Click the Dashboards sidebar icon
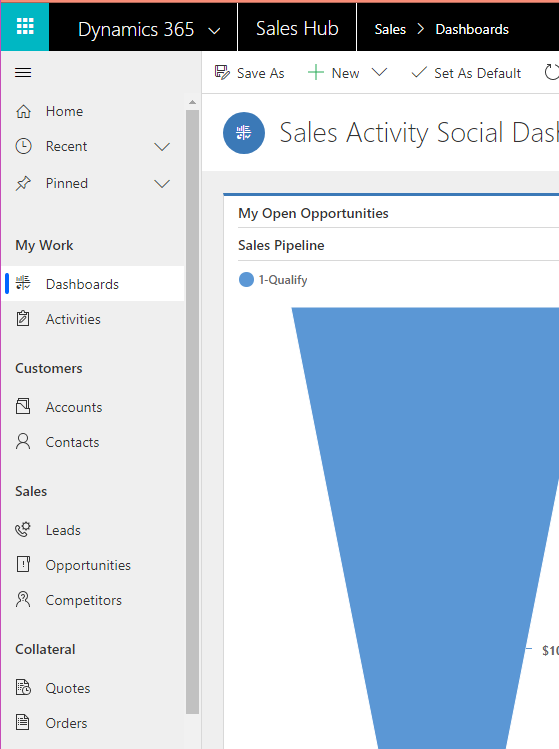 23,283
